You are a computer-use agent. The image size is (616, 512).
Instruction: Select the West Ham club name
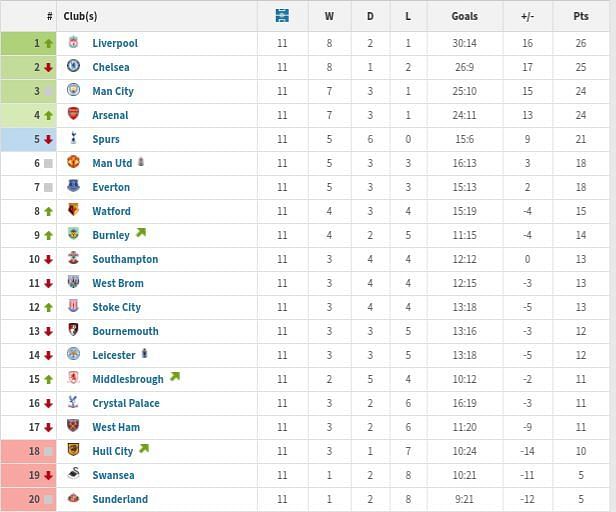(116, 427)
